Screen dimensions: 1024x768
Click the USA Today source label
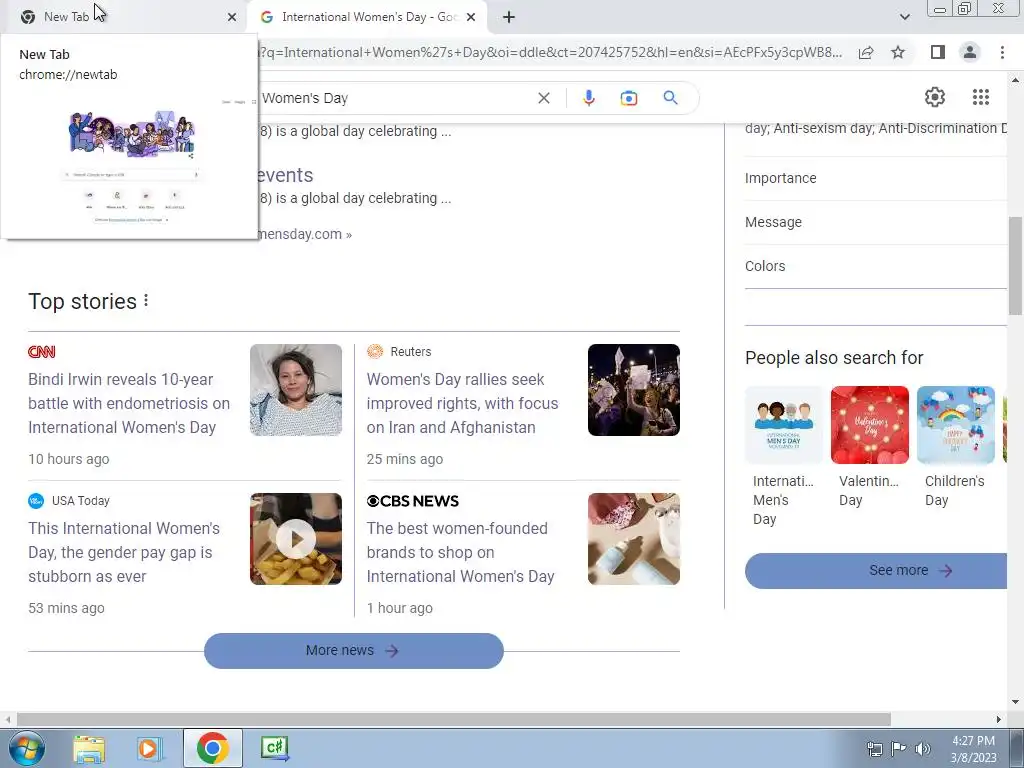point(81,501)
